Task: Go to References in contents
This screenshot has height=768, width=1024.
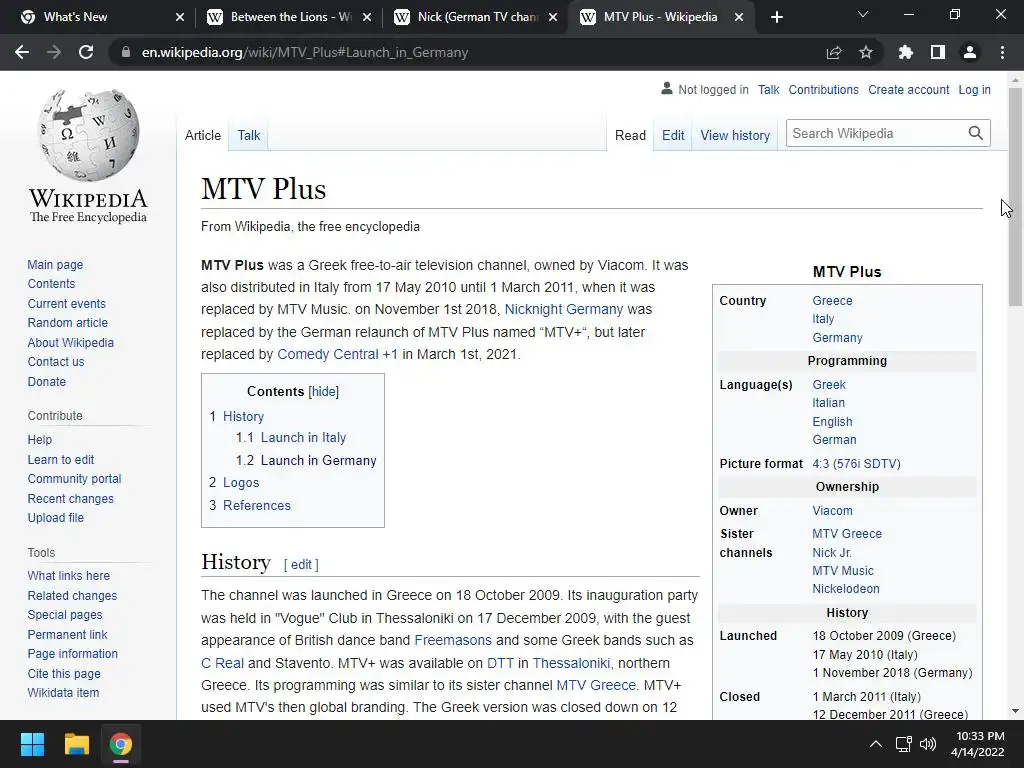Action: pyautogui.click(x=257, y=505)
